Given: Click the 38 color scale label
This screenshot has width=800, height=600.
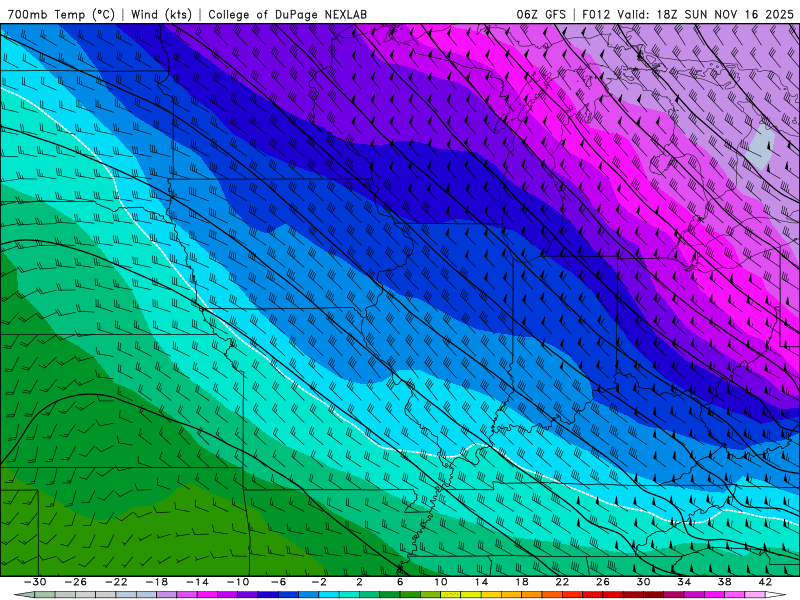Looking at the screenshot, I should click(x=724, y=582).
